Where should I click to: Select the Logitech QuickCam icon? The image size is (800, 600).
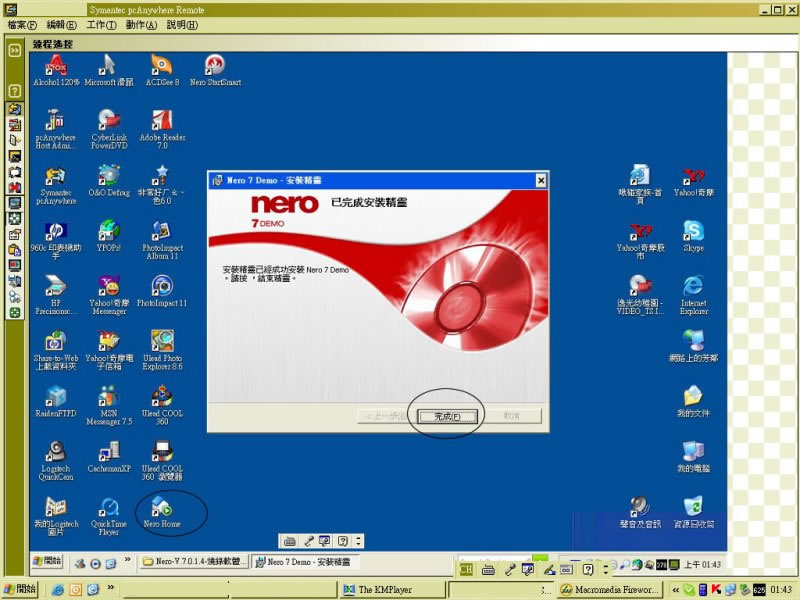click(x=56, y=461)
